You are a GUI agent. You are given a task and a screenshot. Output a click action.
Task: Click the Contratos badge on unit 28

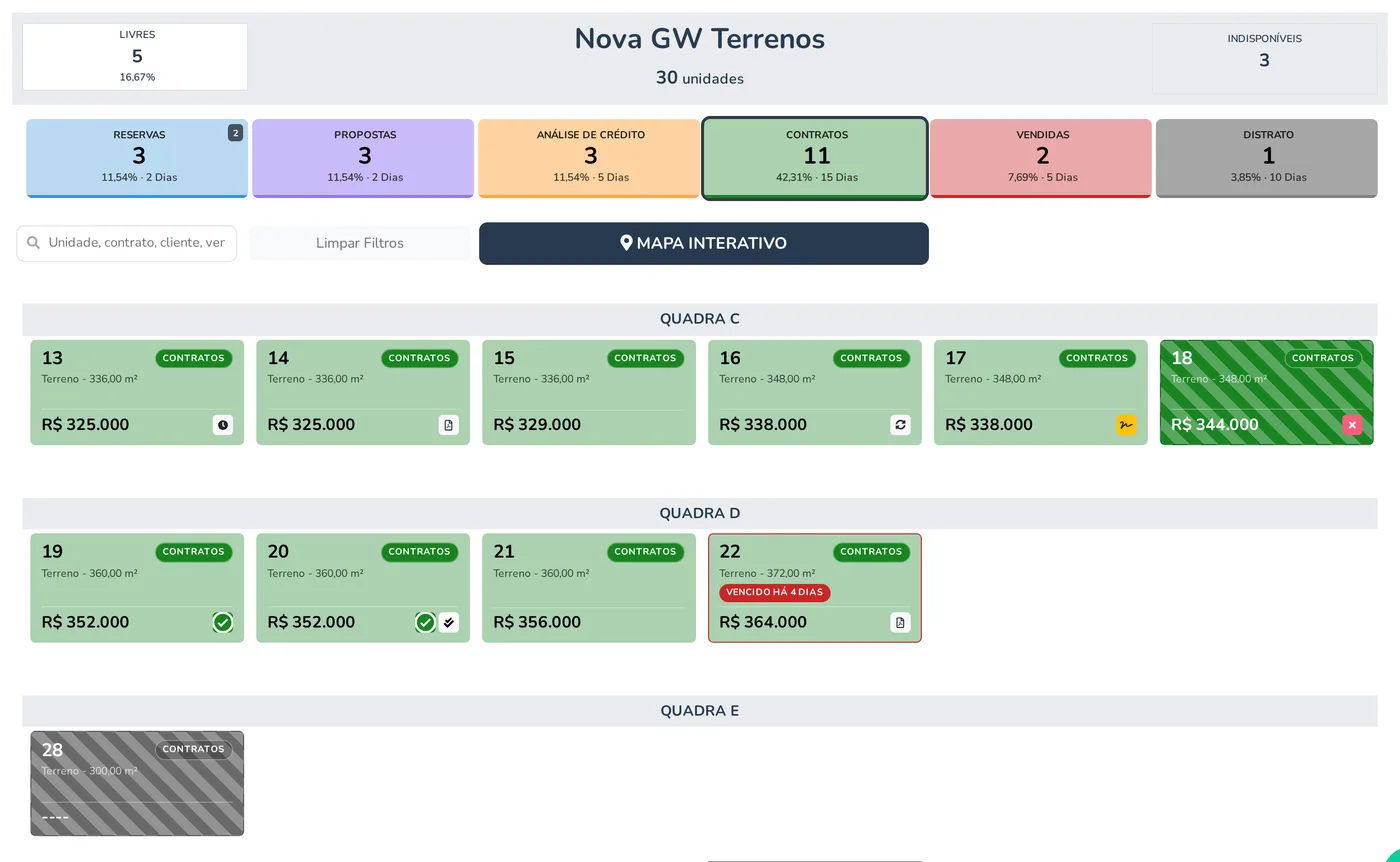click(x=194, y=750)
